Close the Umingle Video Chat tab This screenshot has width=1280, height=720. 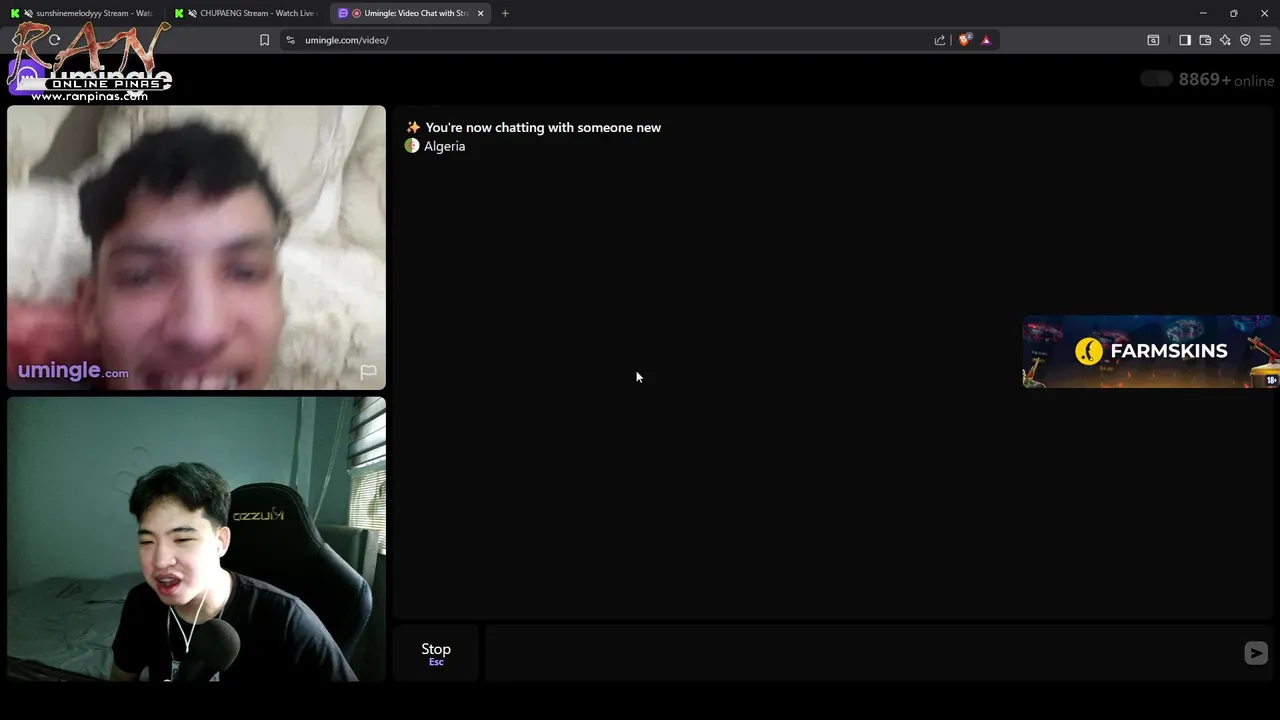[480, 13]
